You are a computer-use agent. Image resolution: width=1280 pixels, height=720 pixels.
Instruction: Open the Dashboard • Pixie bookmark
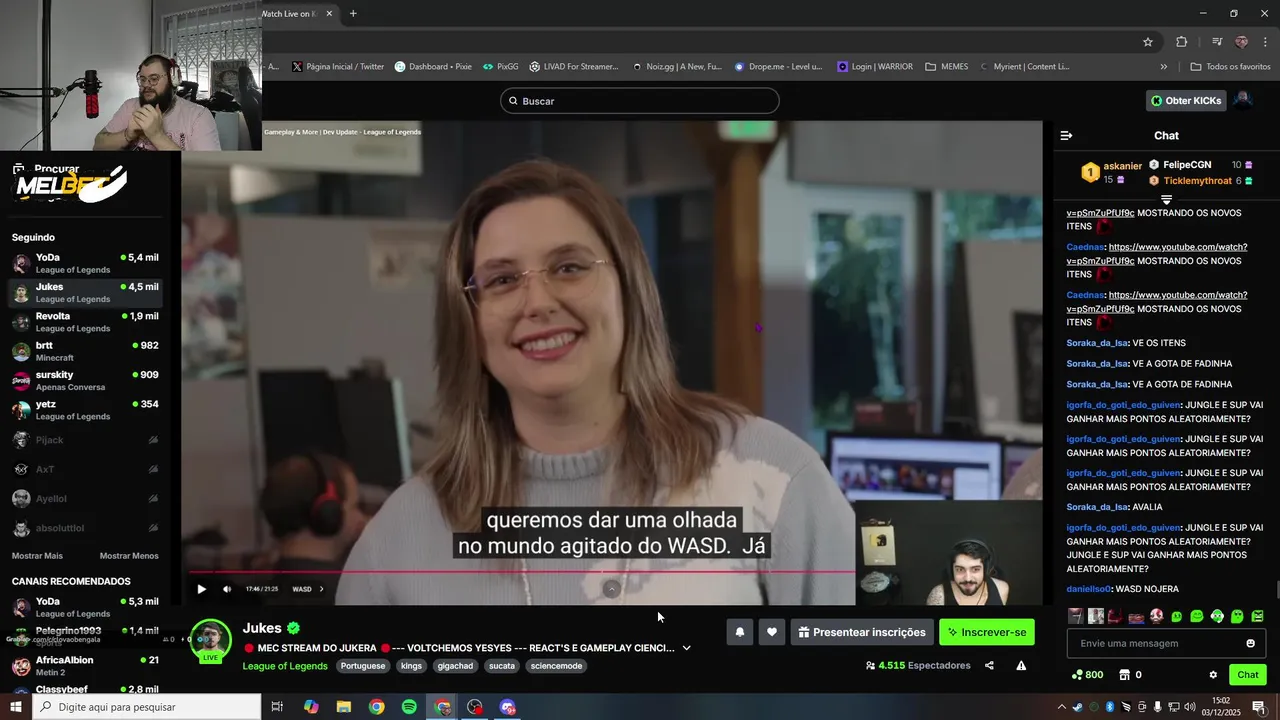[x=433, y=67]
